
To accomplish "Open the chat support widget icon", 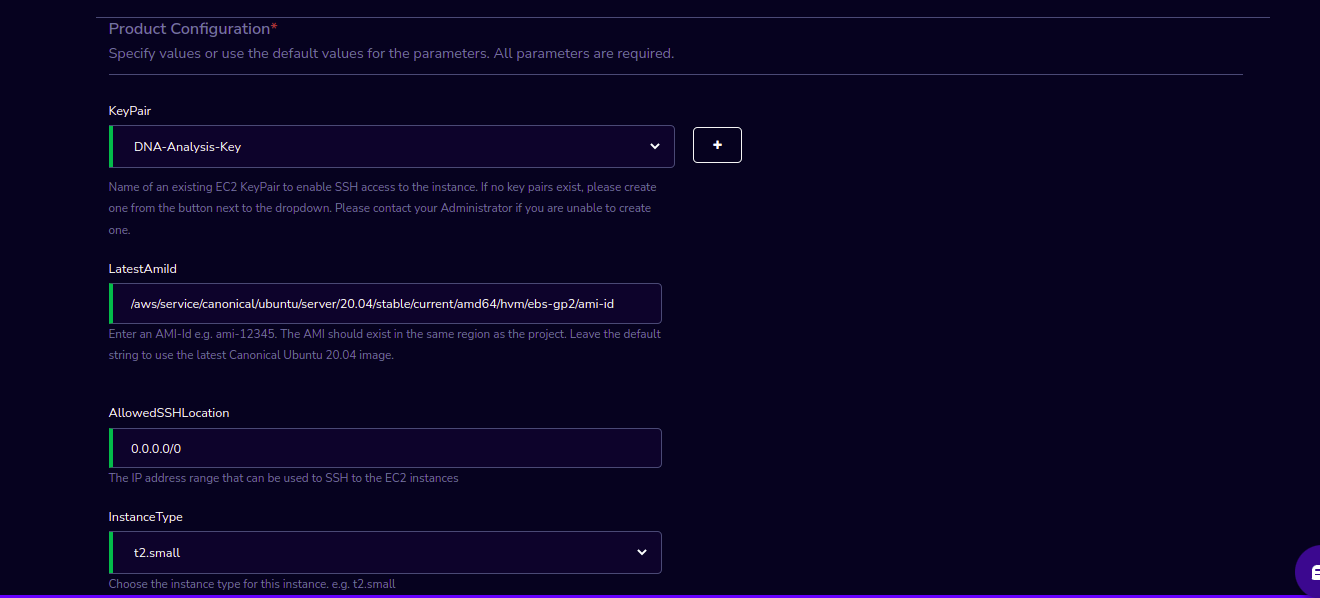I will tap(1309, 571).
